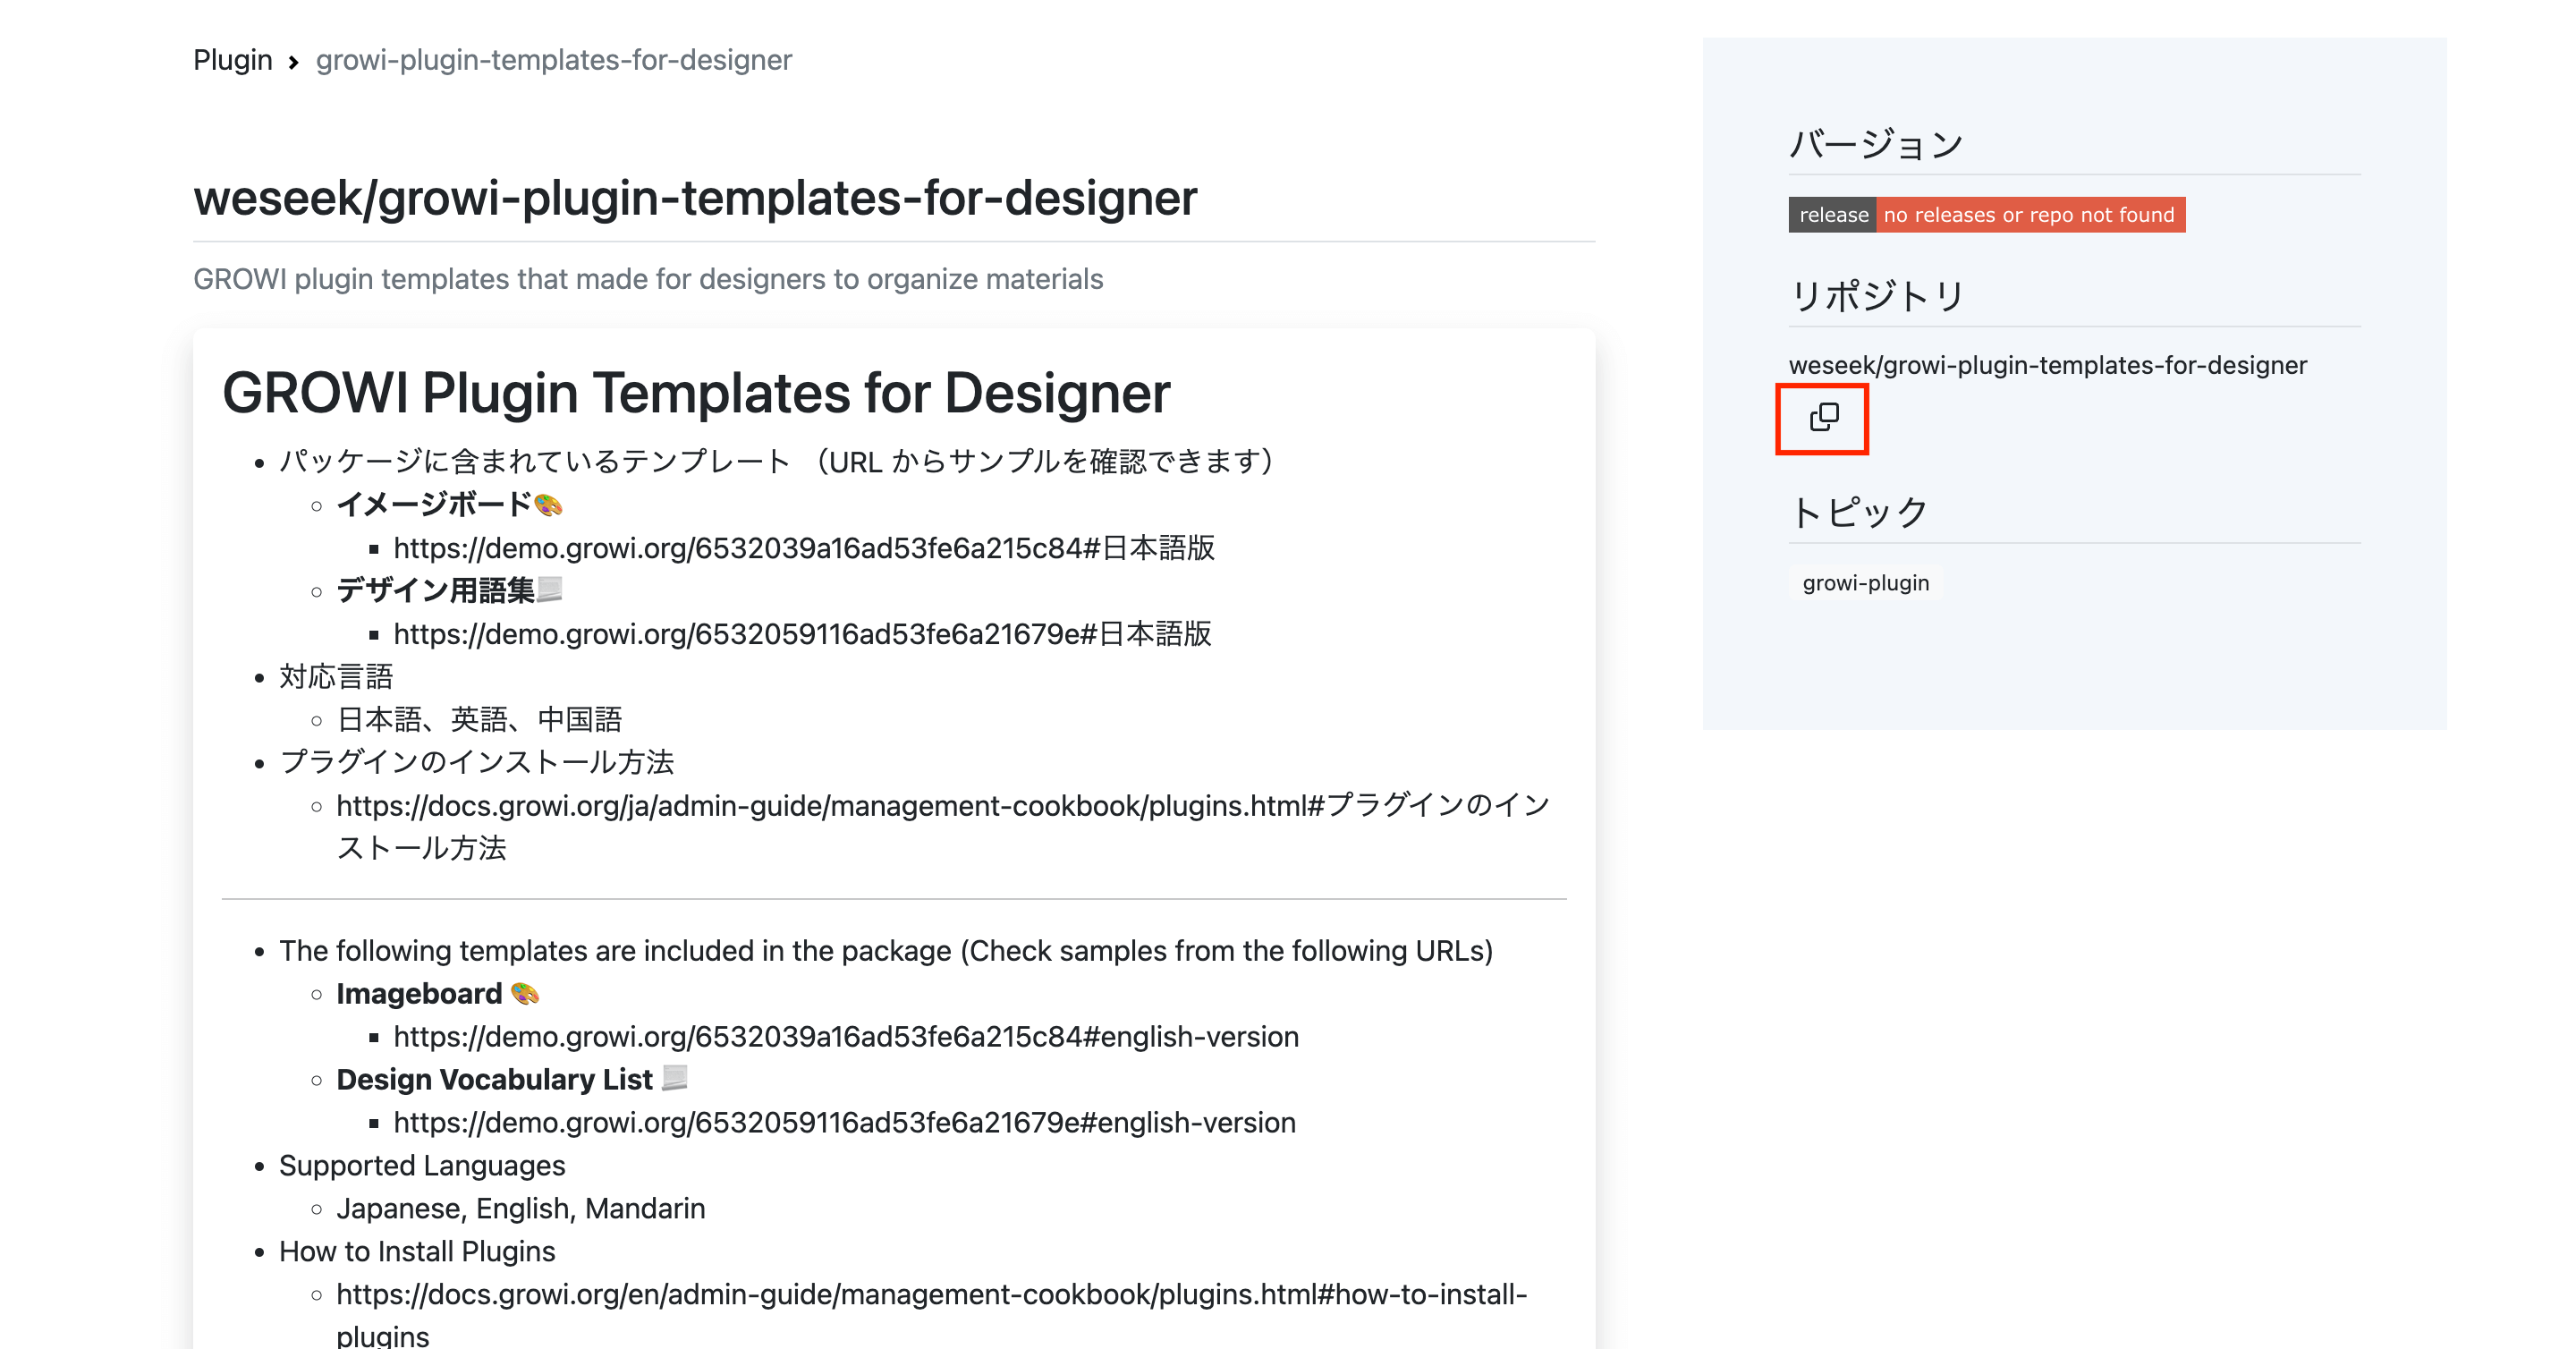Click the パッケージに含まれているテンプレート bullet

tap(780, 462)
